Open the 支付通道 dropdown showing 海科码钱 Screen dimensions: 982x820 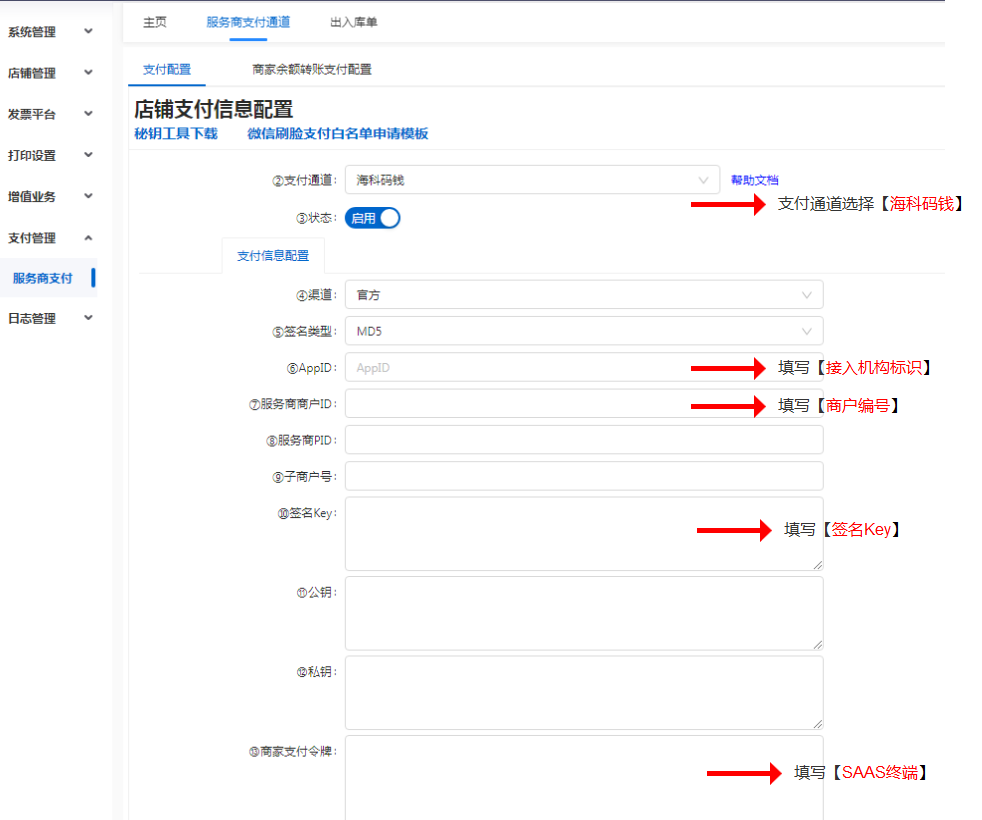[531, 180]
